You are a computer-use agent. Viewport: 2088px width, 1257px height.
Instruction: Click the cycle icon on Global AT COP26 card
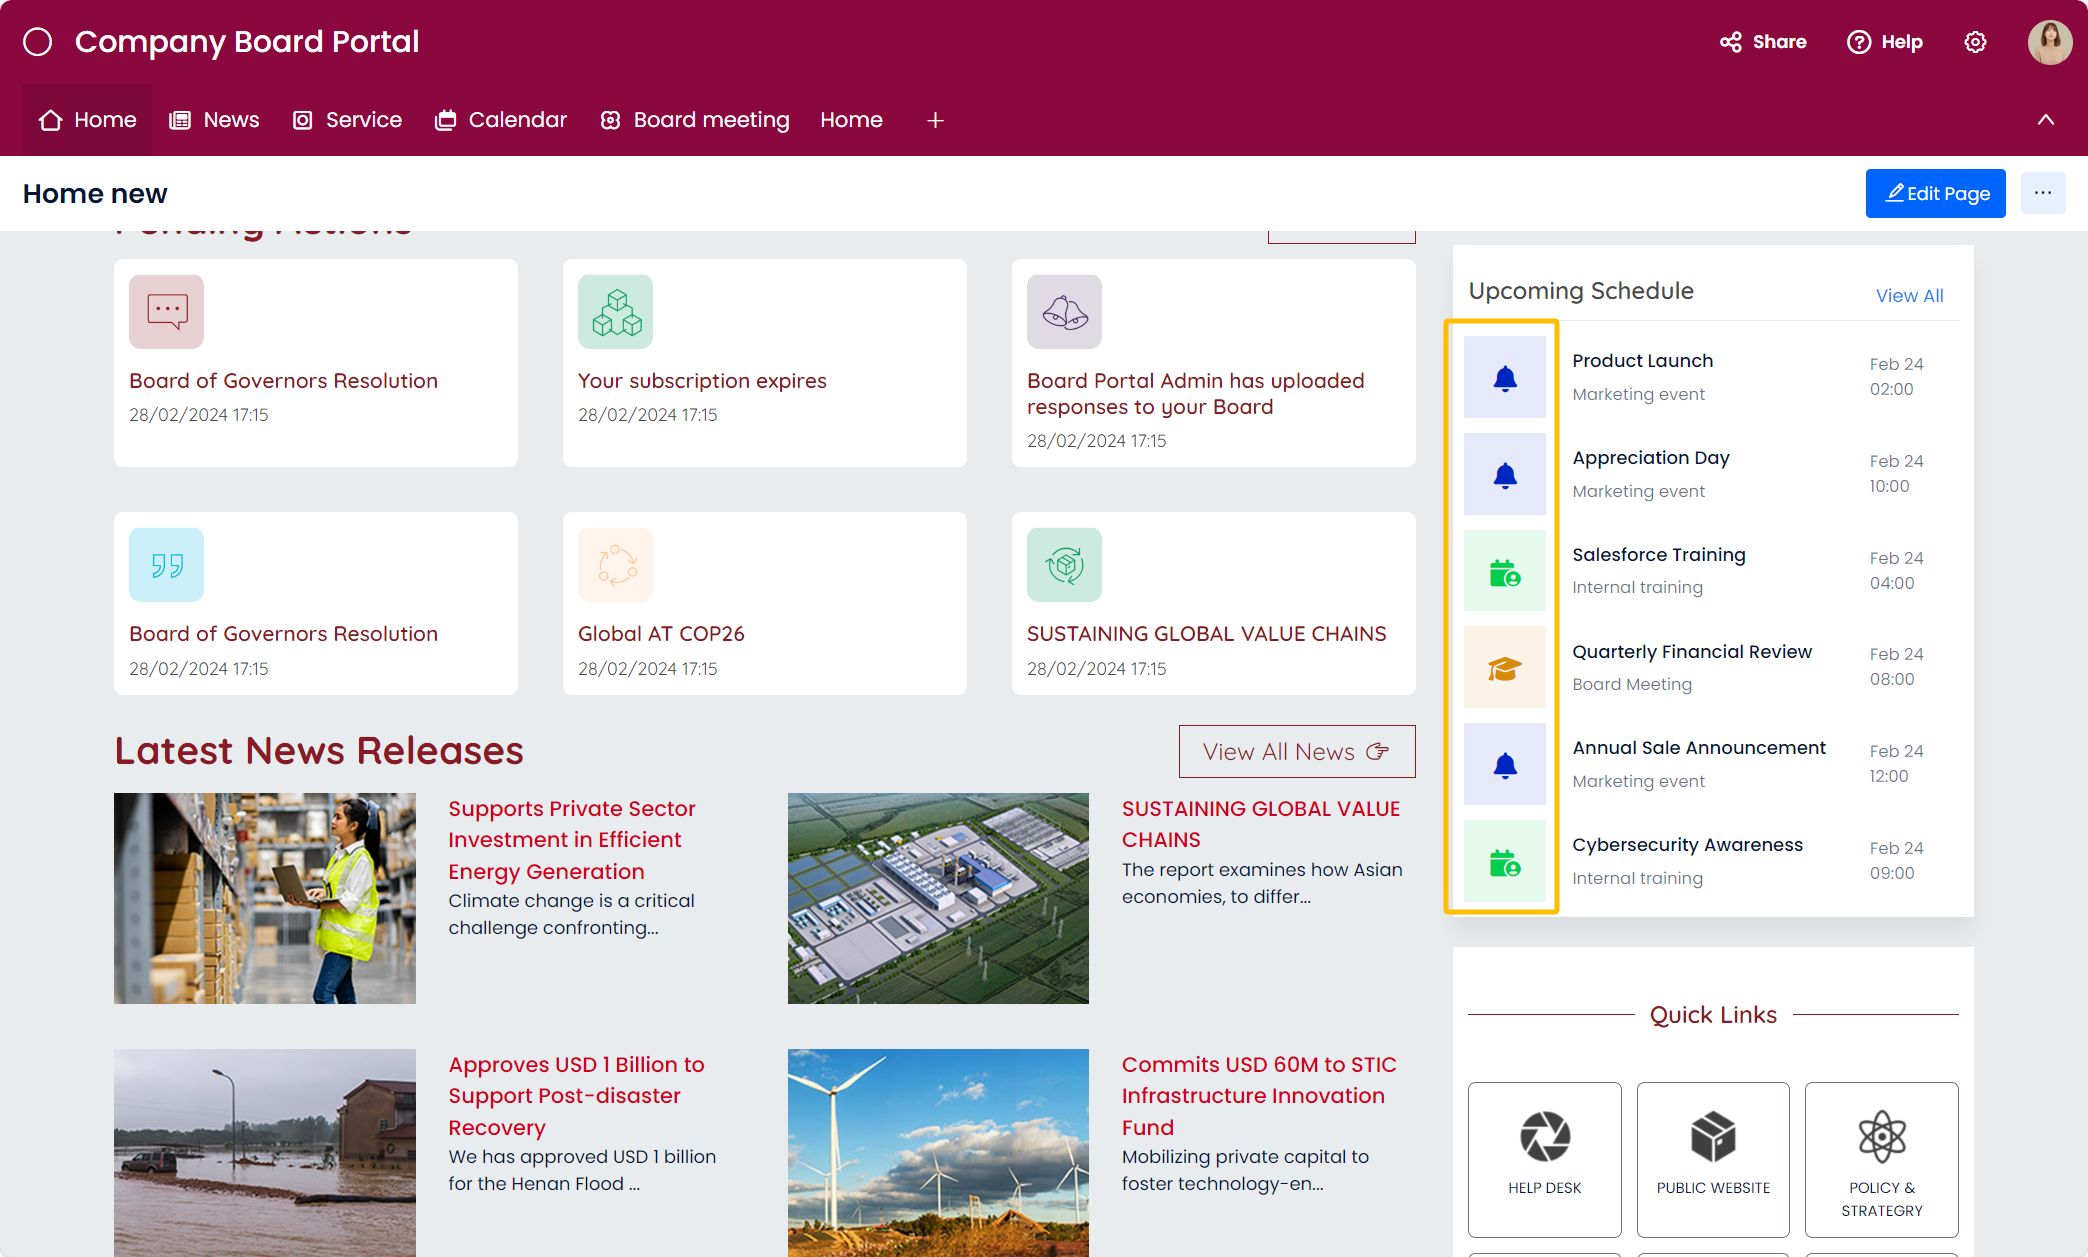615,565
